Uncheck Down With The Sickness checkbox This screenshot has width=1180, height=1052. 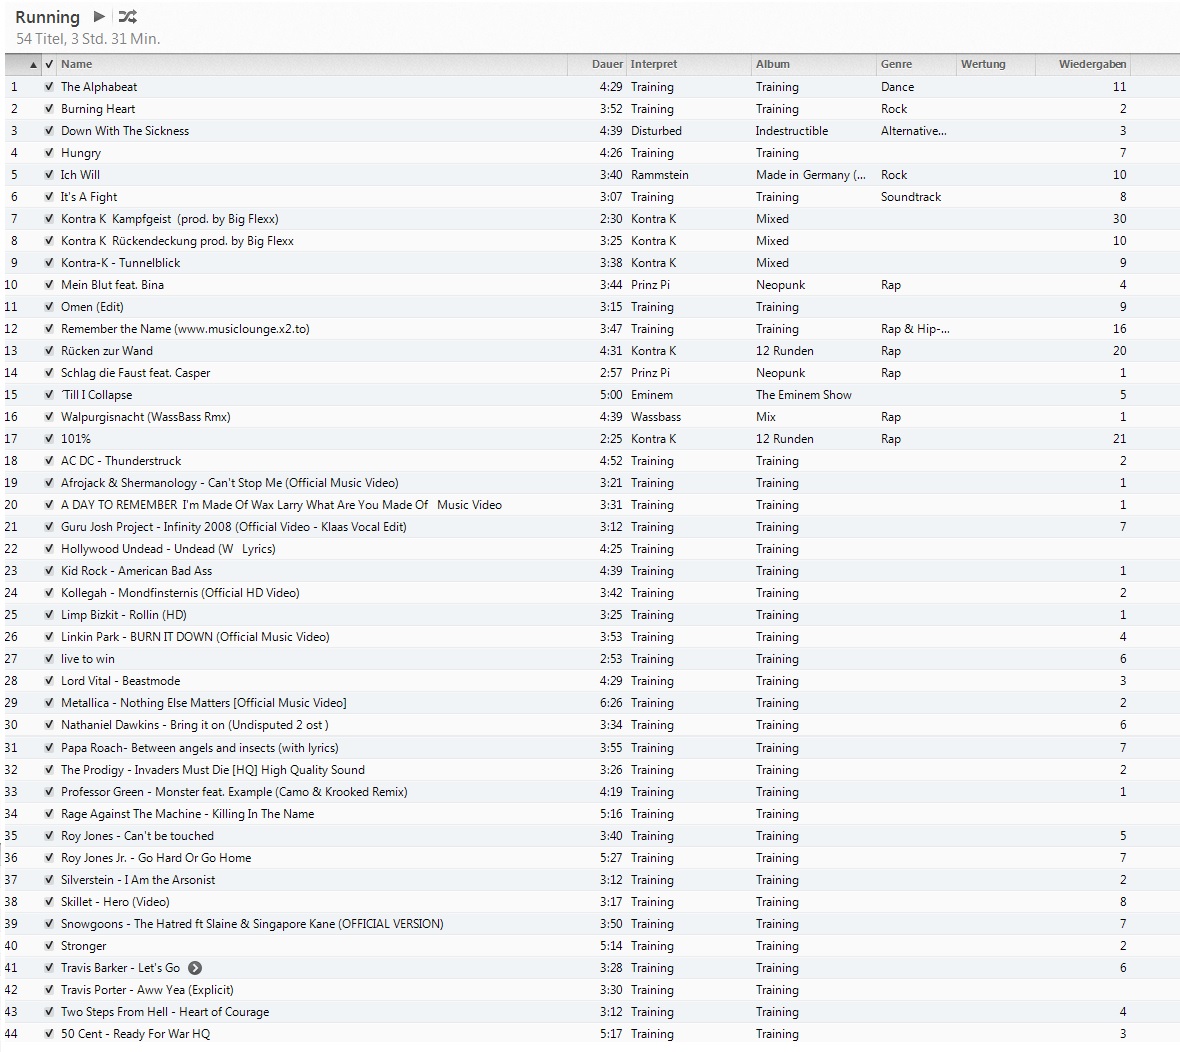pyautogui.click(x=49, y=131)
